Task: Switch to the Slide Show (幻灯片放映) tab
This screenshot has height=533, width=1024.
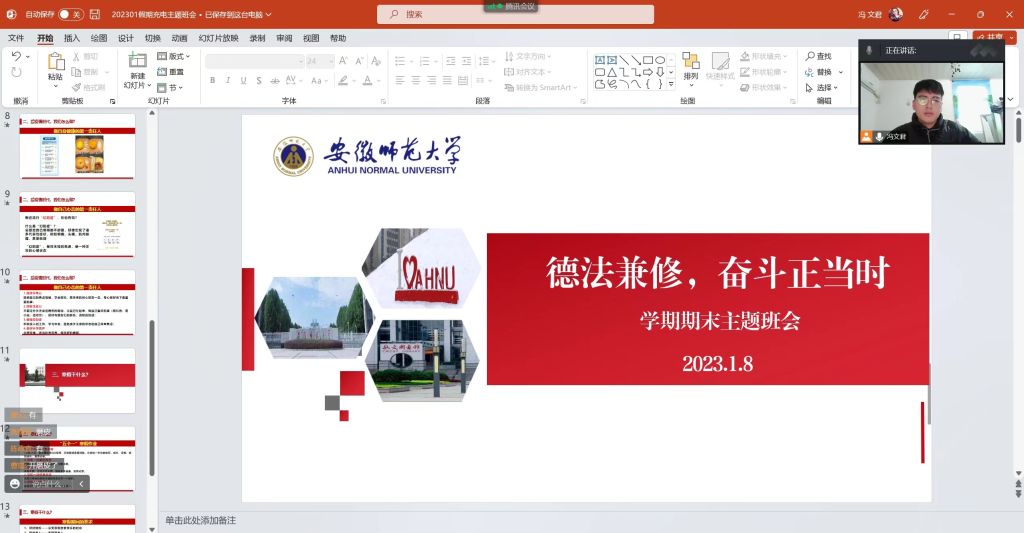Action: (x=218, y=38)
